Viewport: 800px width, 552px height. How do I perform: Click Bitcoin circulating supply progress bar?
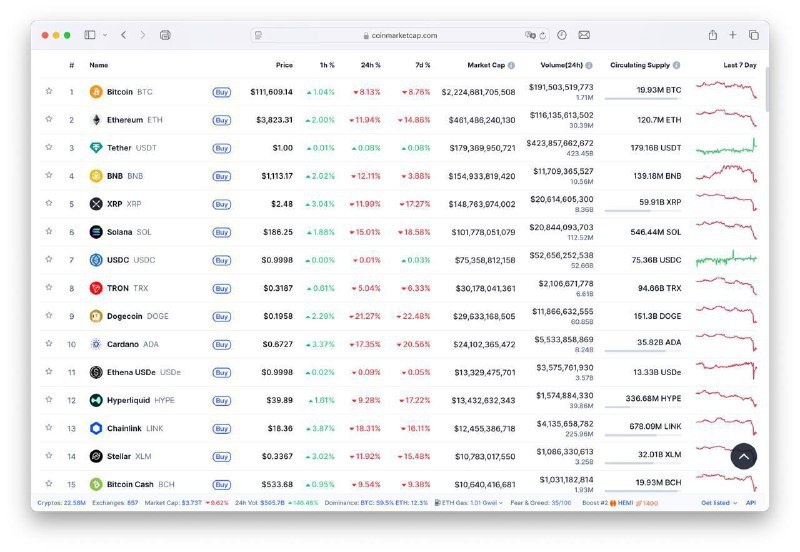[x=643, y=98]
